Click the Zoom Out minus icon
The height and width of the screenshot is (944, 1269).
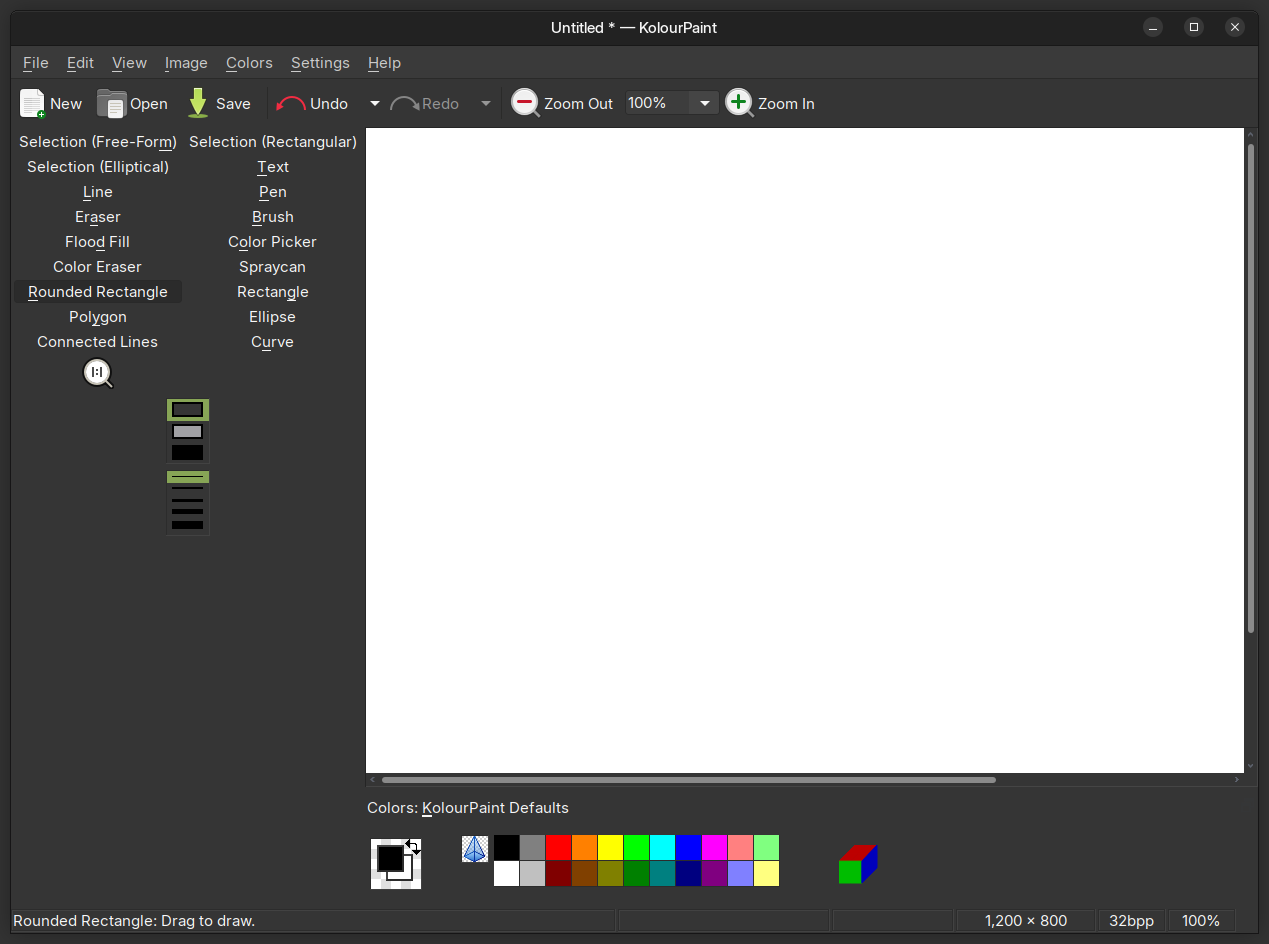[525, 103]
